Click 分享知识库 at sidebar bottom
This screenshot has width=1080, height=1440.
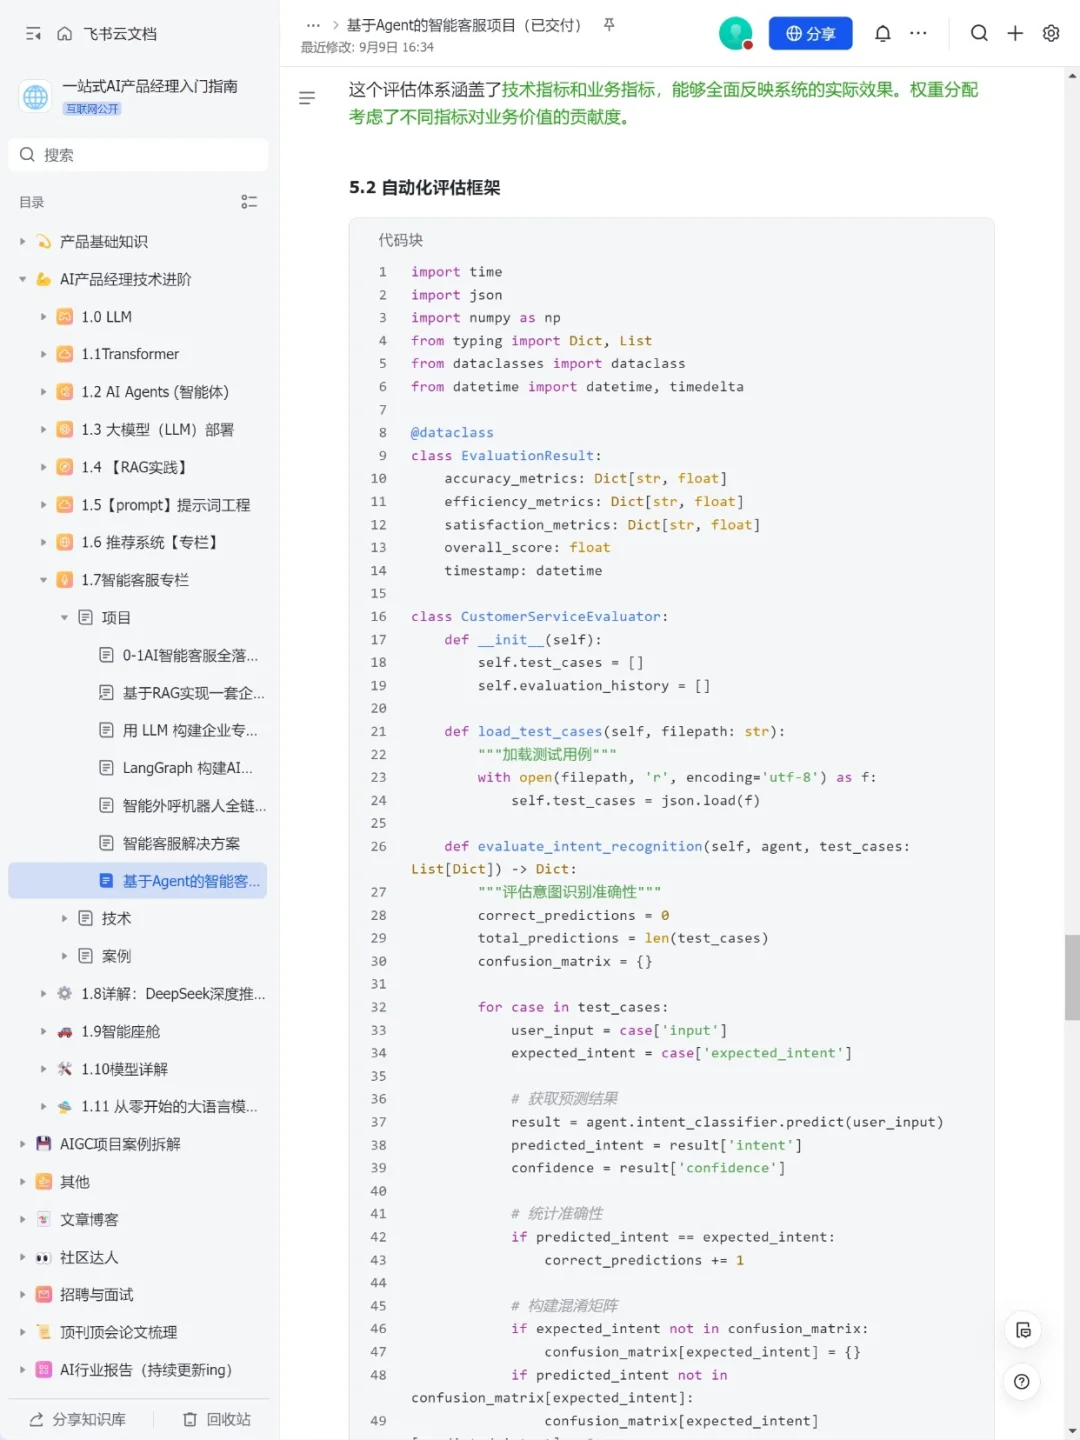click(88, 1420)
